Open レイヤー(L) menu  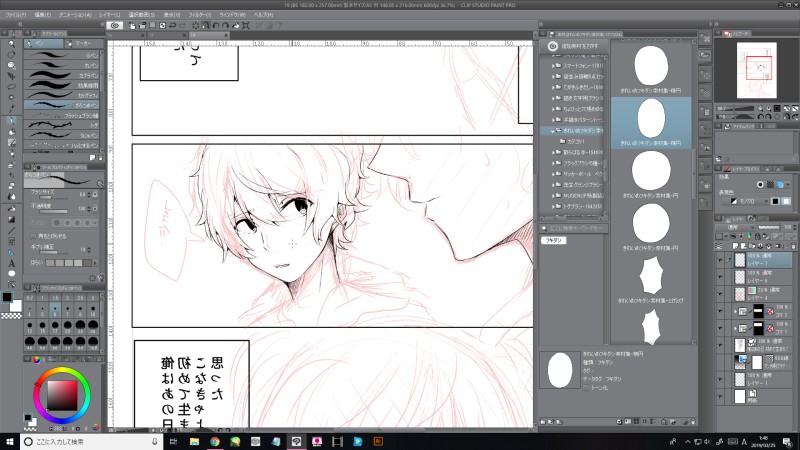click(110, 15)
